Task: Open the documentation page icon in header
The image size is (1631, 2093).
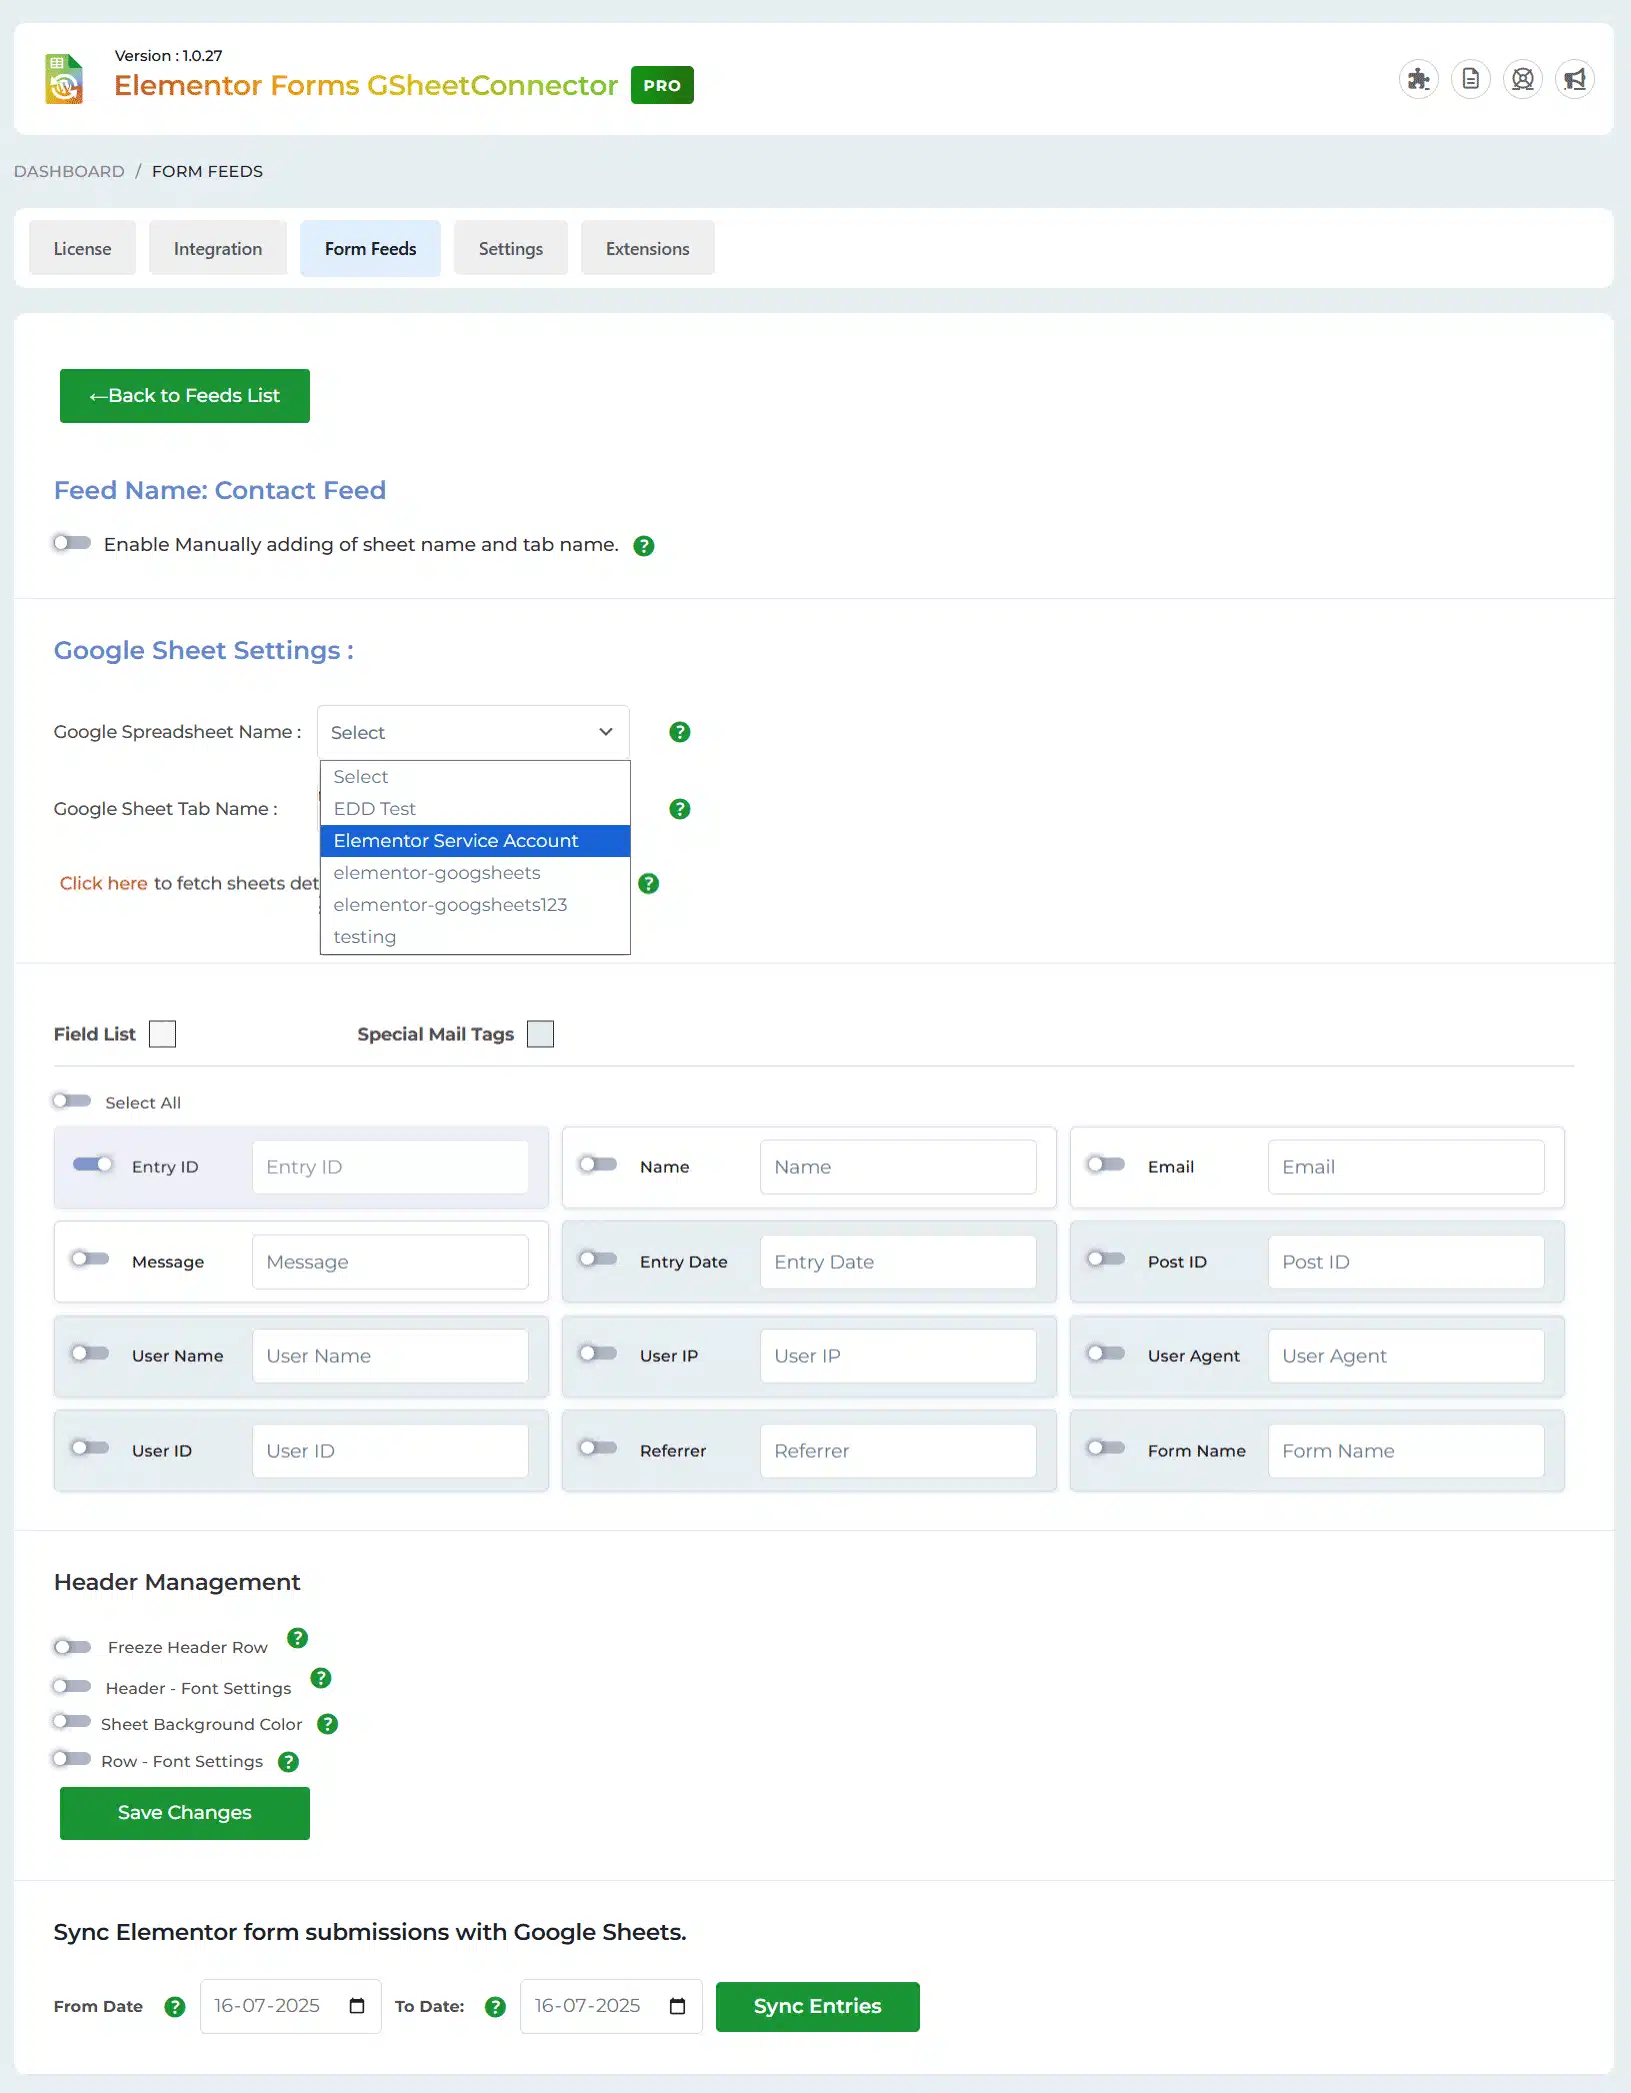Action: pos(1470,79)
